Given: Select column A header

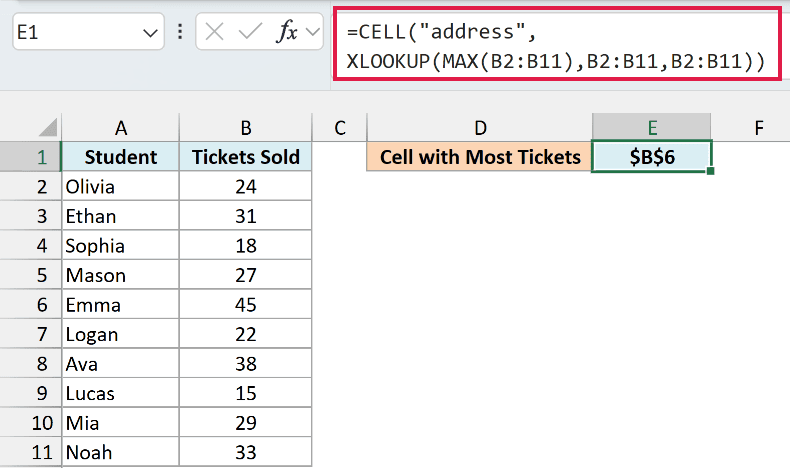Looking at the screenshot, I should click(120, 128).
